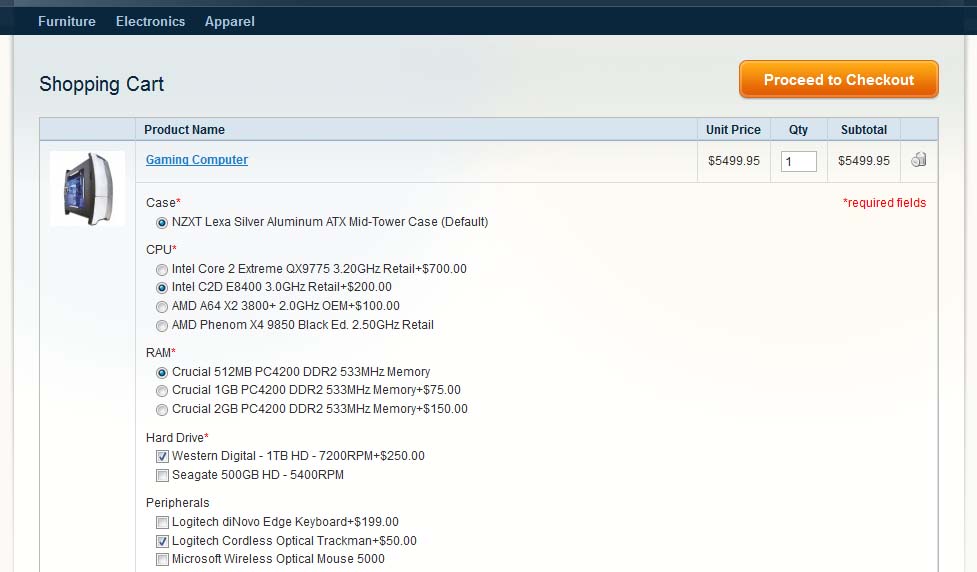This screenshot has width=977, height=572.
Task: Select Crucial 2GB memory option
Action: click(x=162, y=409)
